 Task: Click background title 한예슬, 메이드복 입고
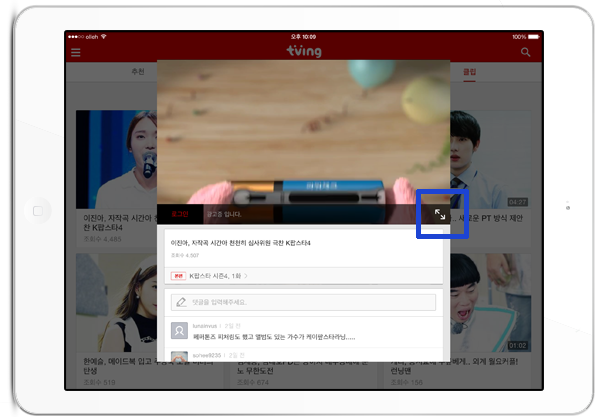coord(120,366)
